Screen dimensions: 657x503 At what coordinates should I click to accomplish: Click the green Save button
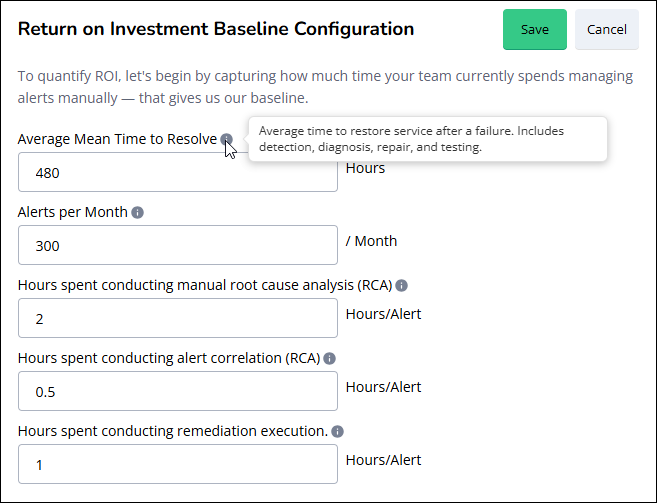coord(535,29)
